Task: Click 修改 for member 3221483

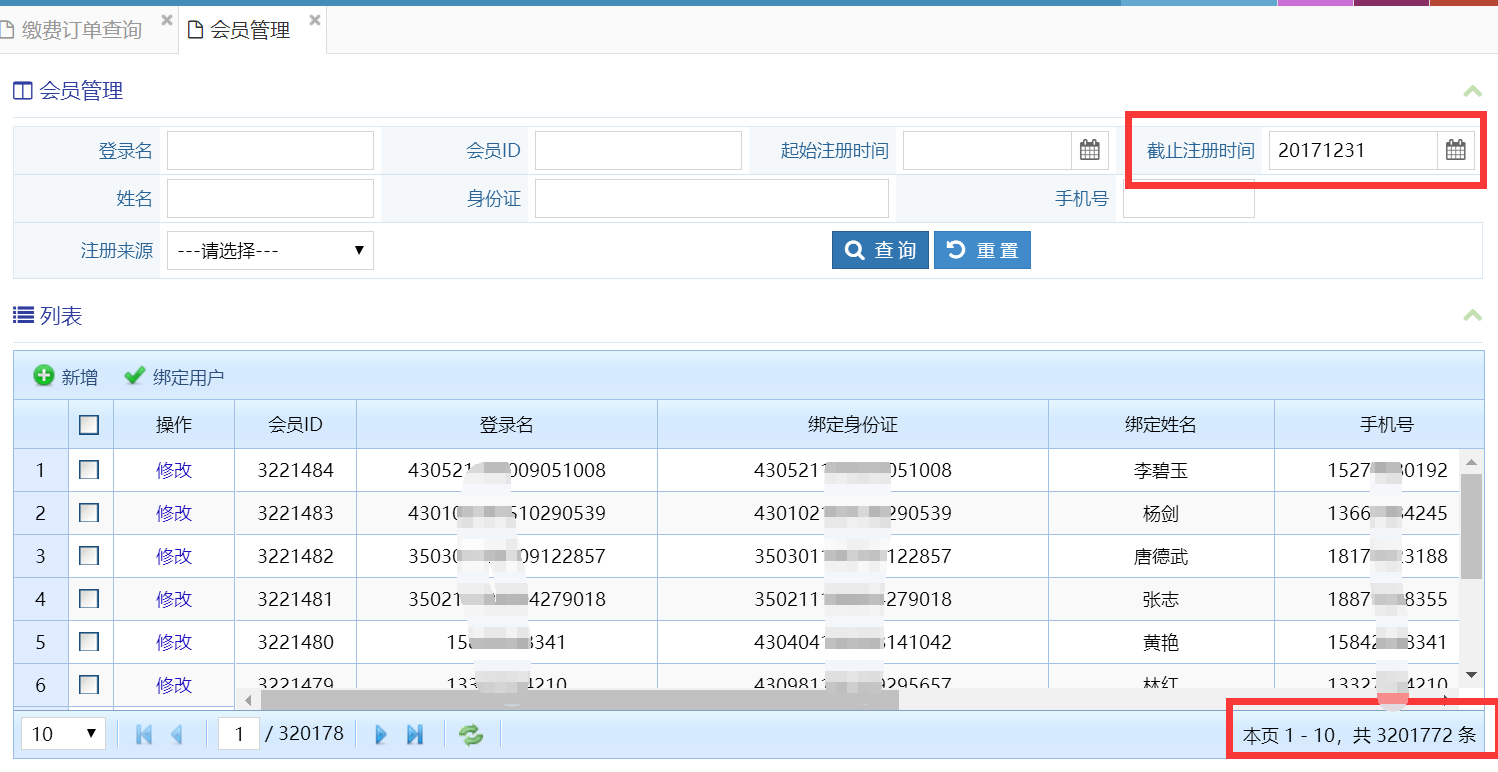Action: pos(174,513)
